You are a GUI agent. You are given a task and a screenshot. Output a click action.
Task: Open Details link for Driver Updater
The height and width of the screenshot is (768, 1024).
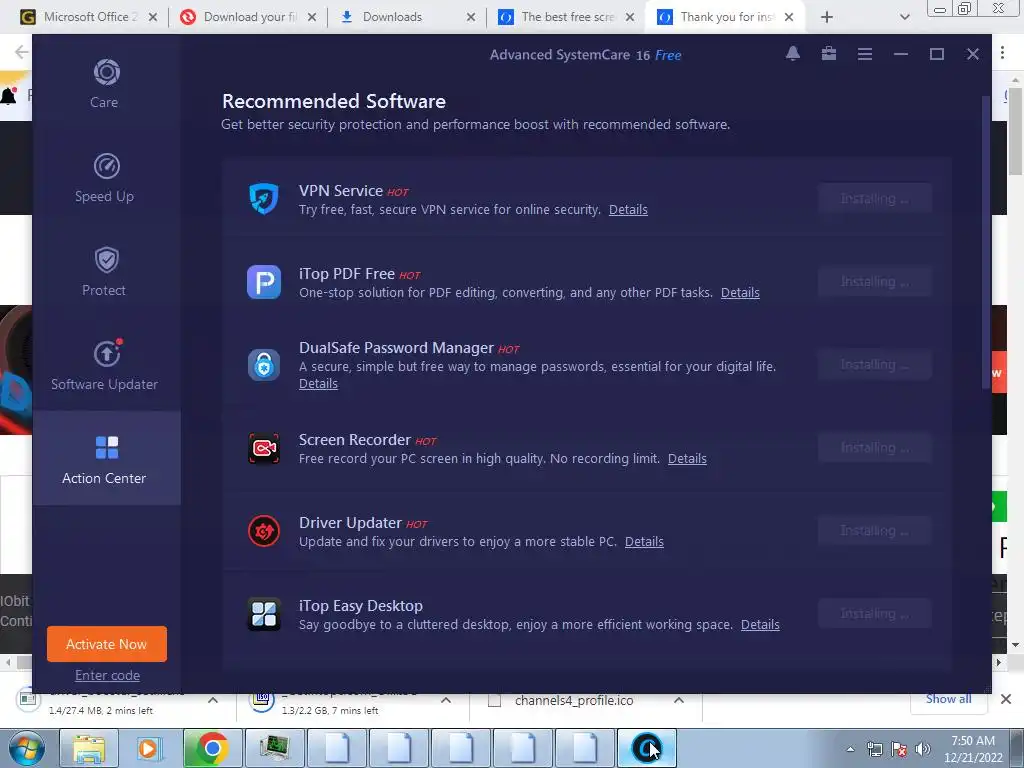(644, 541)
